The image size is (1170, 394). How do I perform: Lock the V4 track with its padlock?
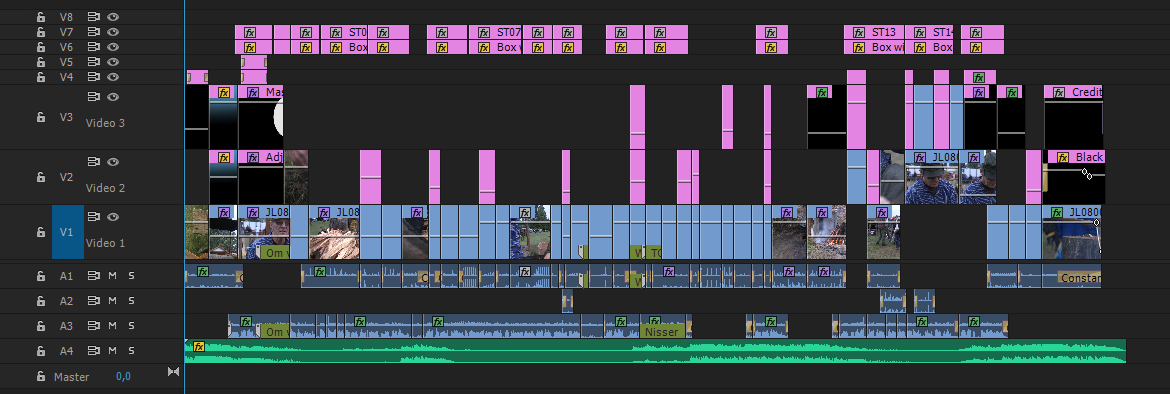point(41,77)
